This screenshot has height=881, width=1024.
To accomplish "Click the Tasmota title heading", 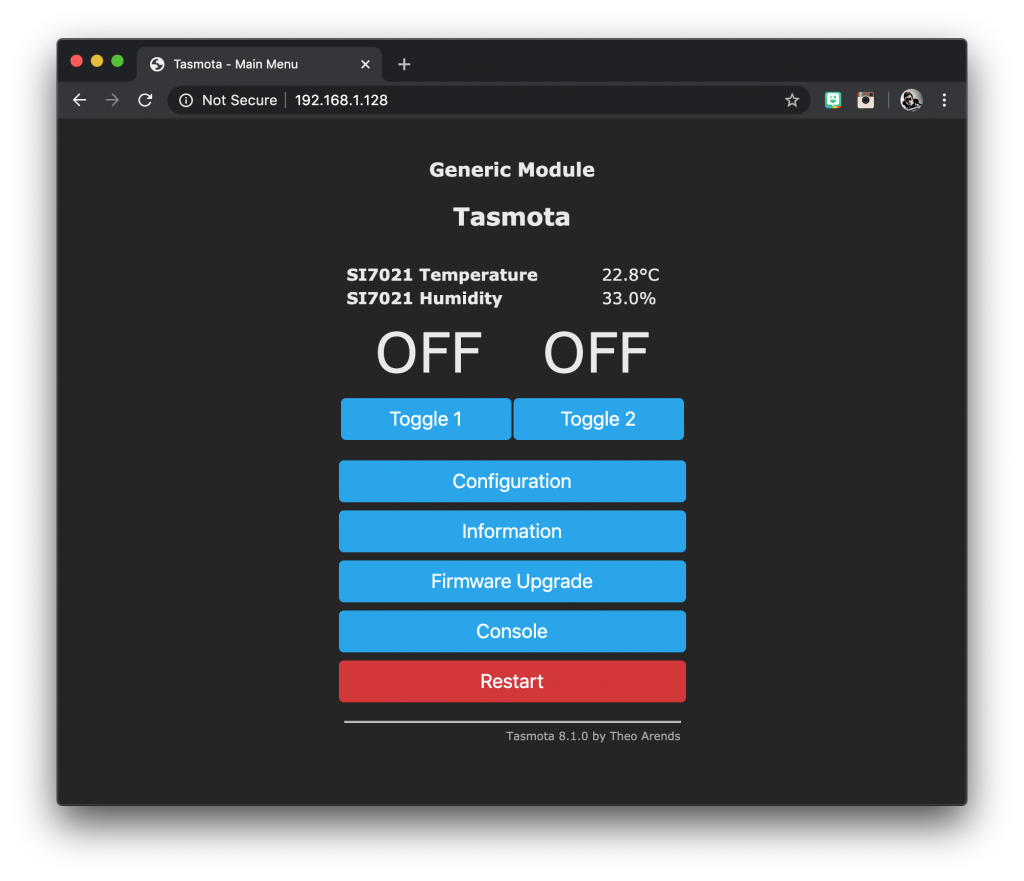I will click(512, 217).
